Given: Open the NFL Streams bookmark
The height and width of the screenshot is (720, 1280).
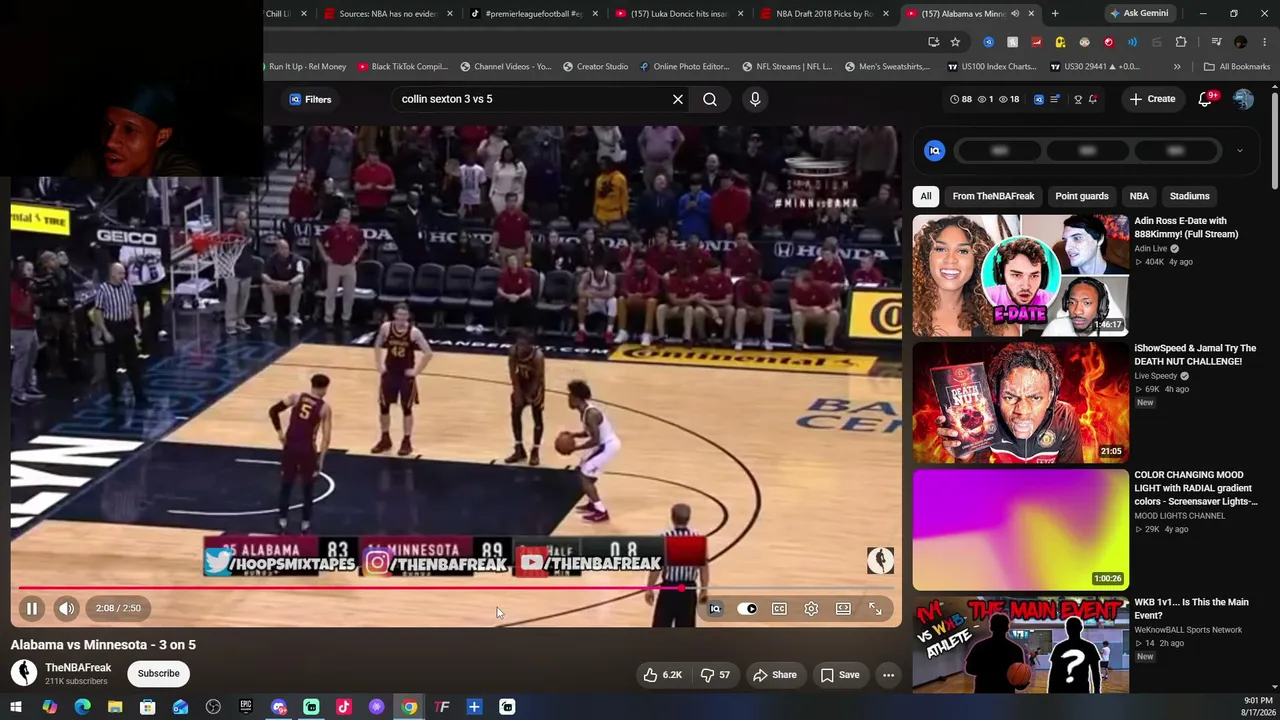Looking at the screenshot, I should 787,67.
